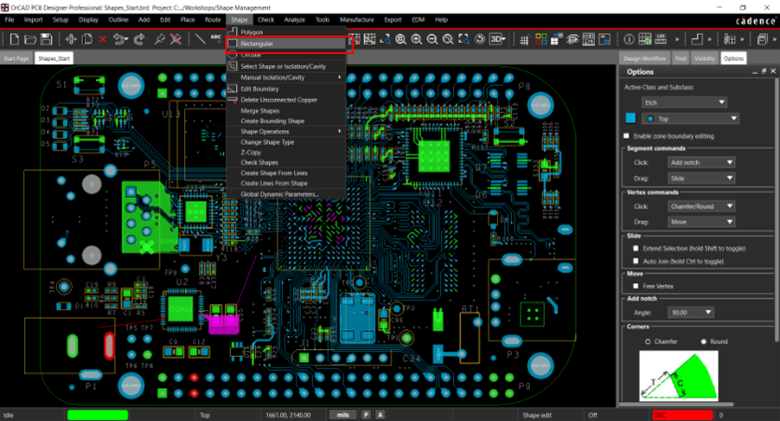Choose Rectangular from the Shape menu
This screenshot has width=780, height=421.
coord(286,44)
